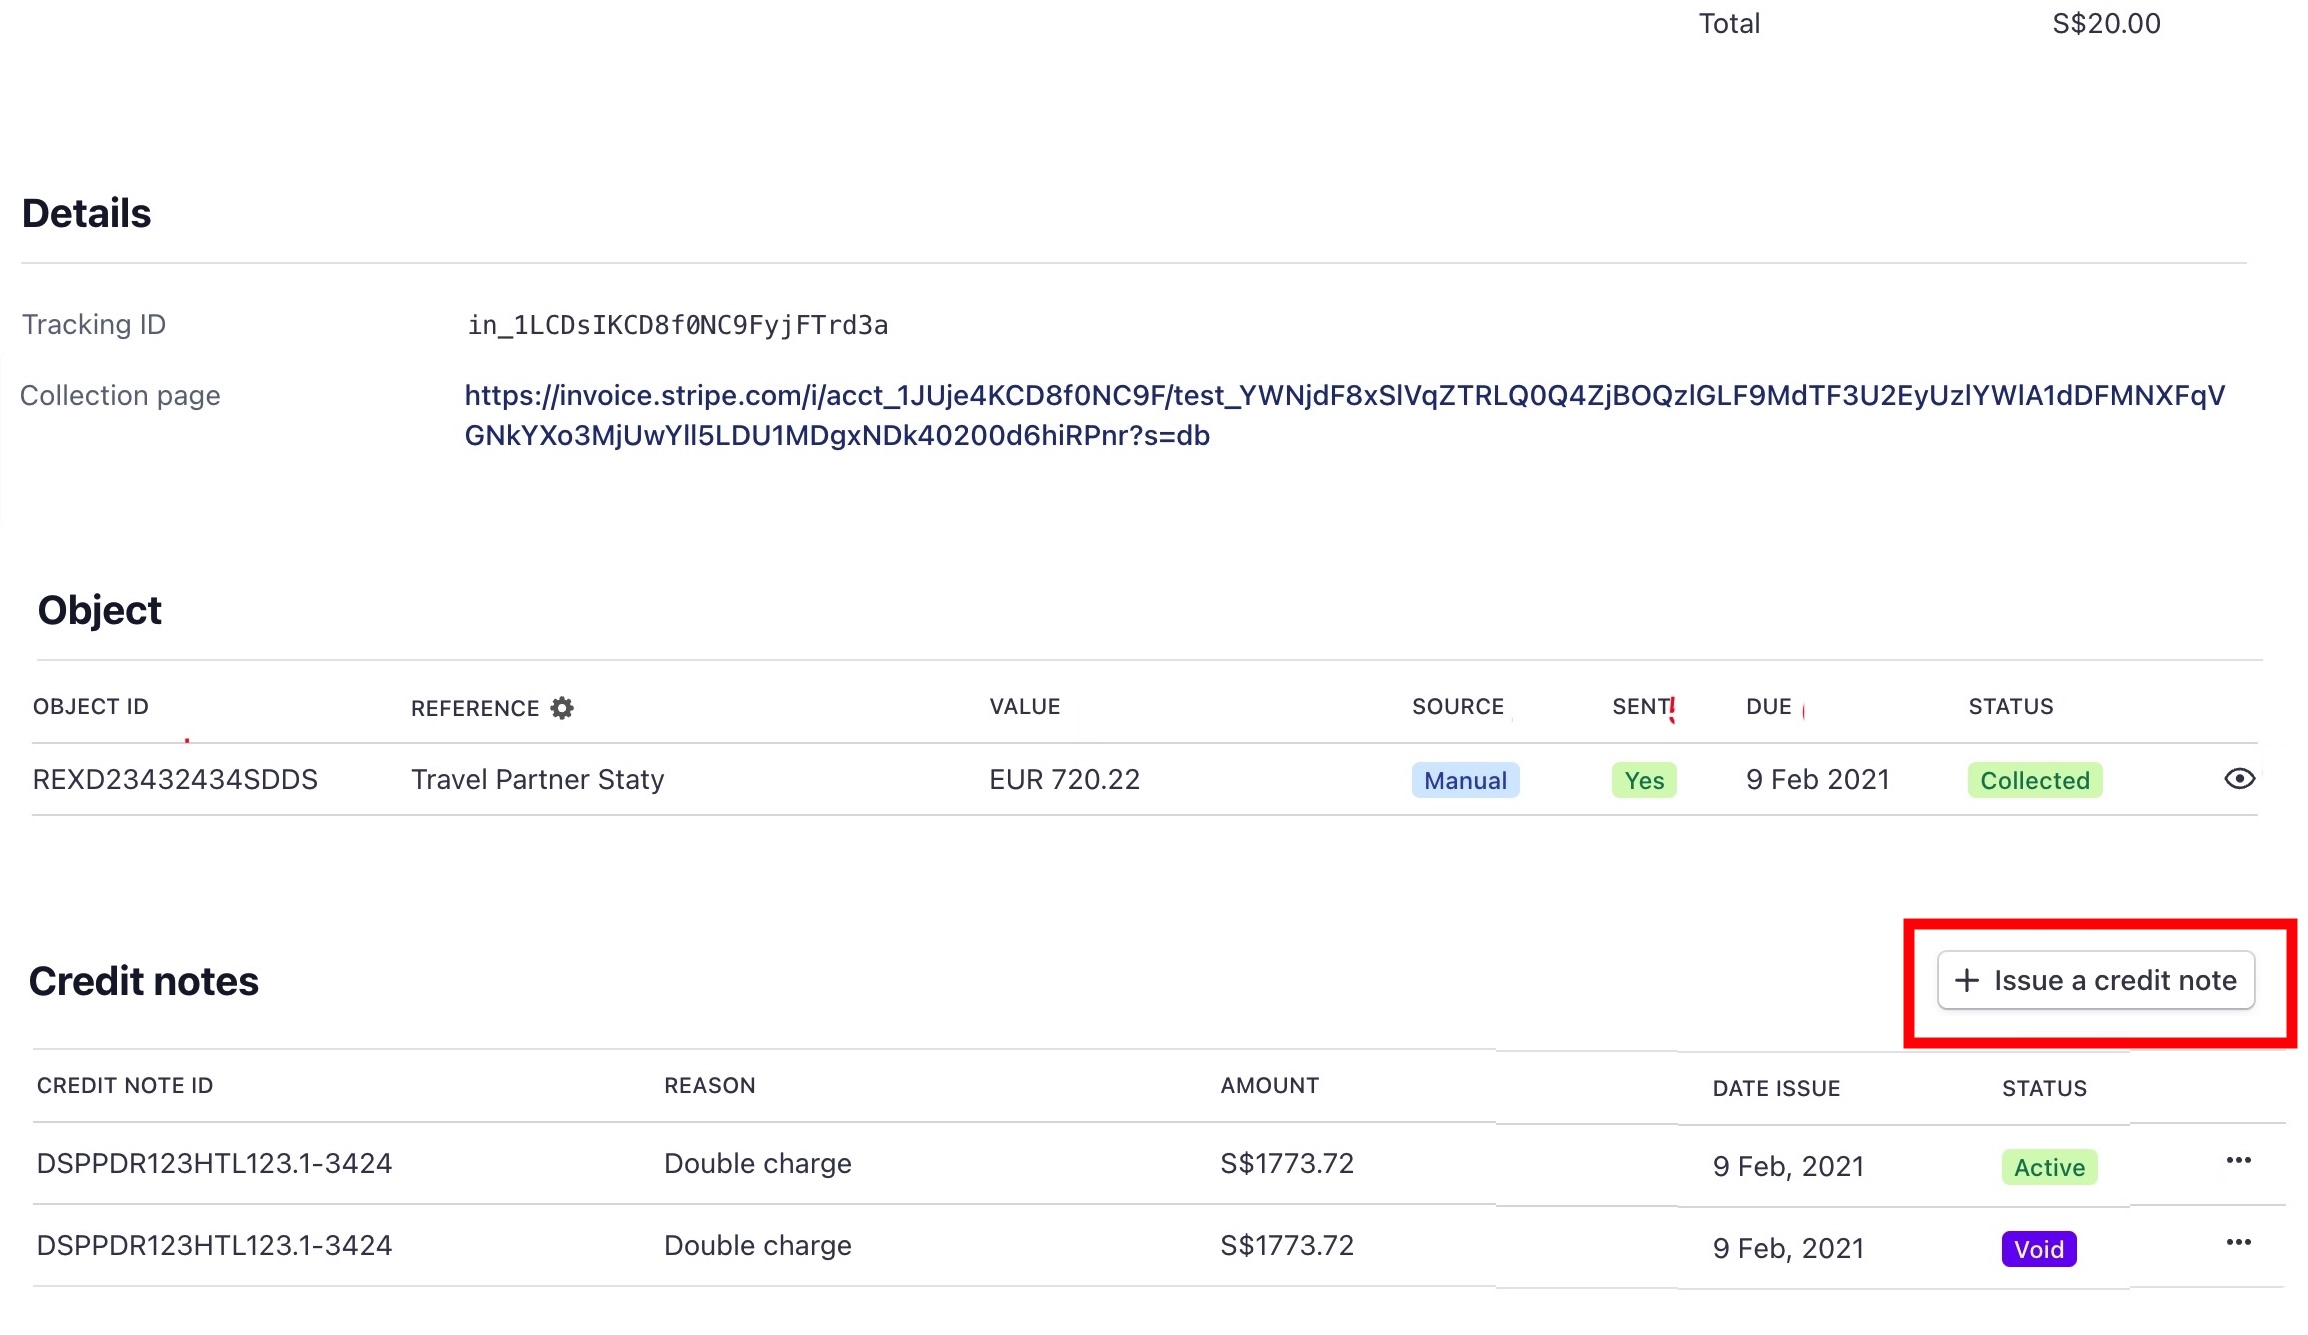This screenshot has height=1335, width=2308.
Task: Click the gear icon next to REFERENCE
Action: pos(562,708)
